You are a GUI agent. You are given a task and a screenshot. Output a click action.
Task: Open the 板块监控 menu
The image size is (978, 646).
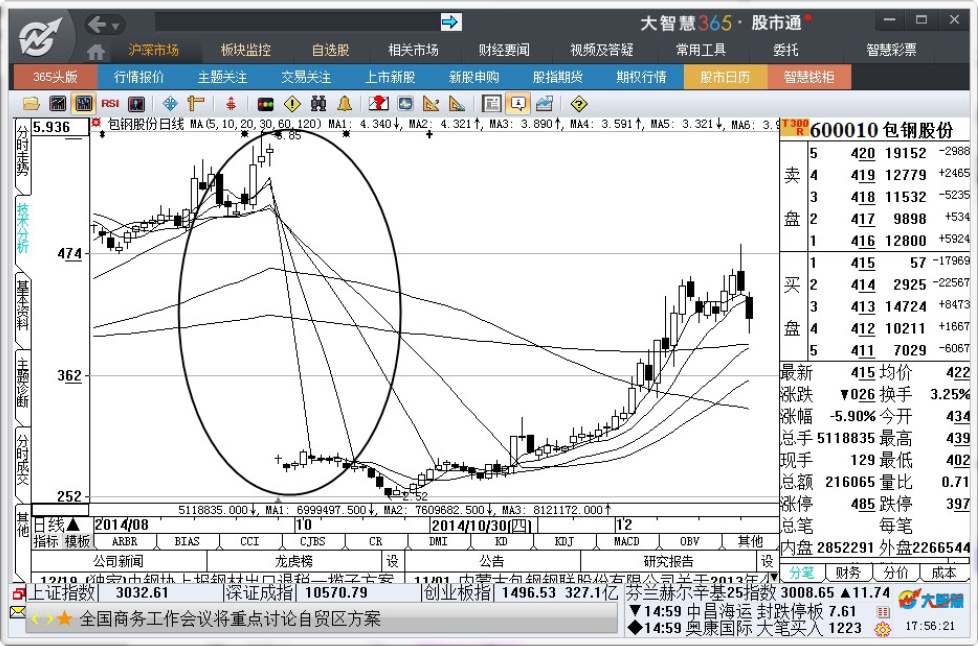click(x=246, y=50)
